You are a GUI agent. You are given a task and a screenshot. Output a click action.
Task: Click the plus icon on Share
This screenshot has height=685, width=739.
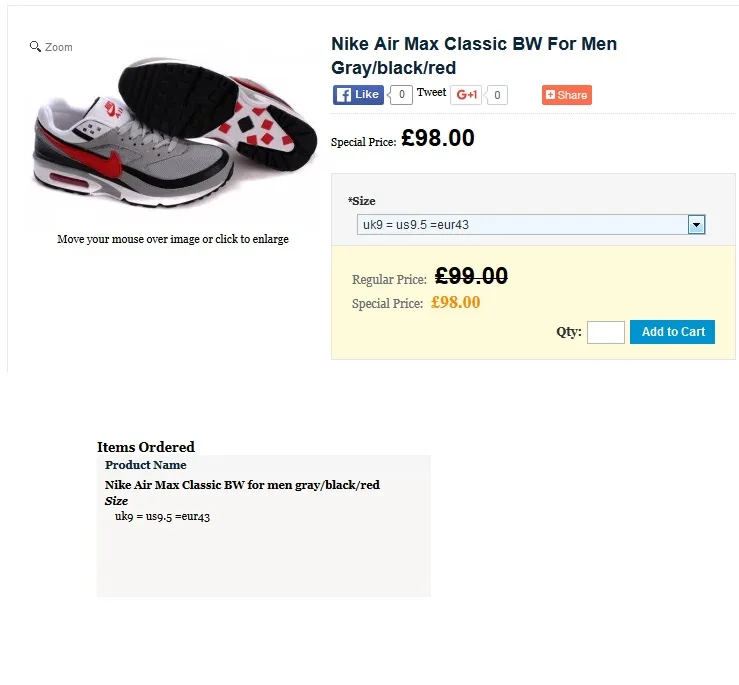[x=550, y=94]
